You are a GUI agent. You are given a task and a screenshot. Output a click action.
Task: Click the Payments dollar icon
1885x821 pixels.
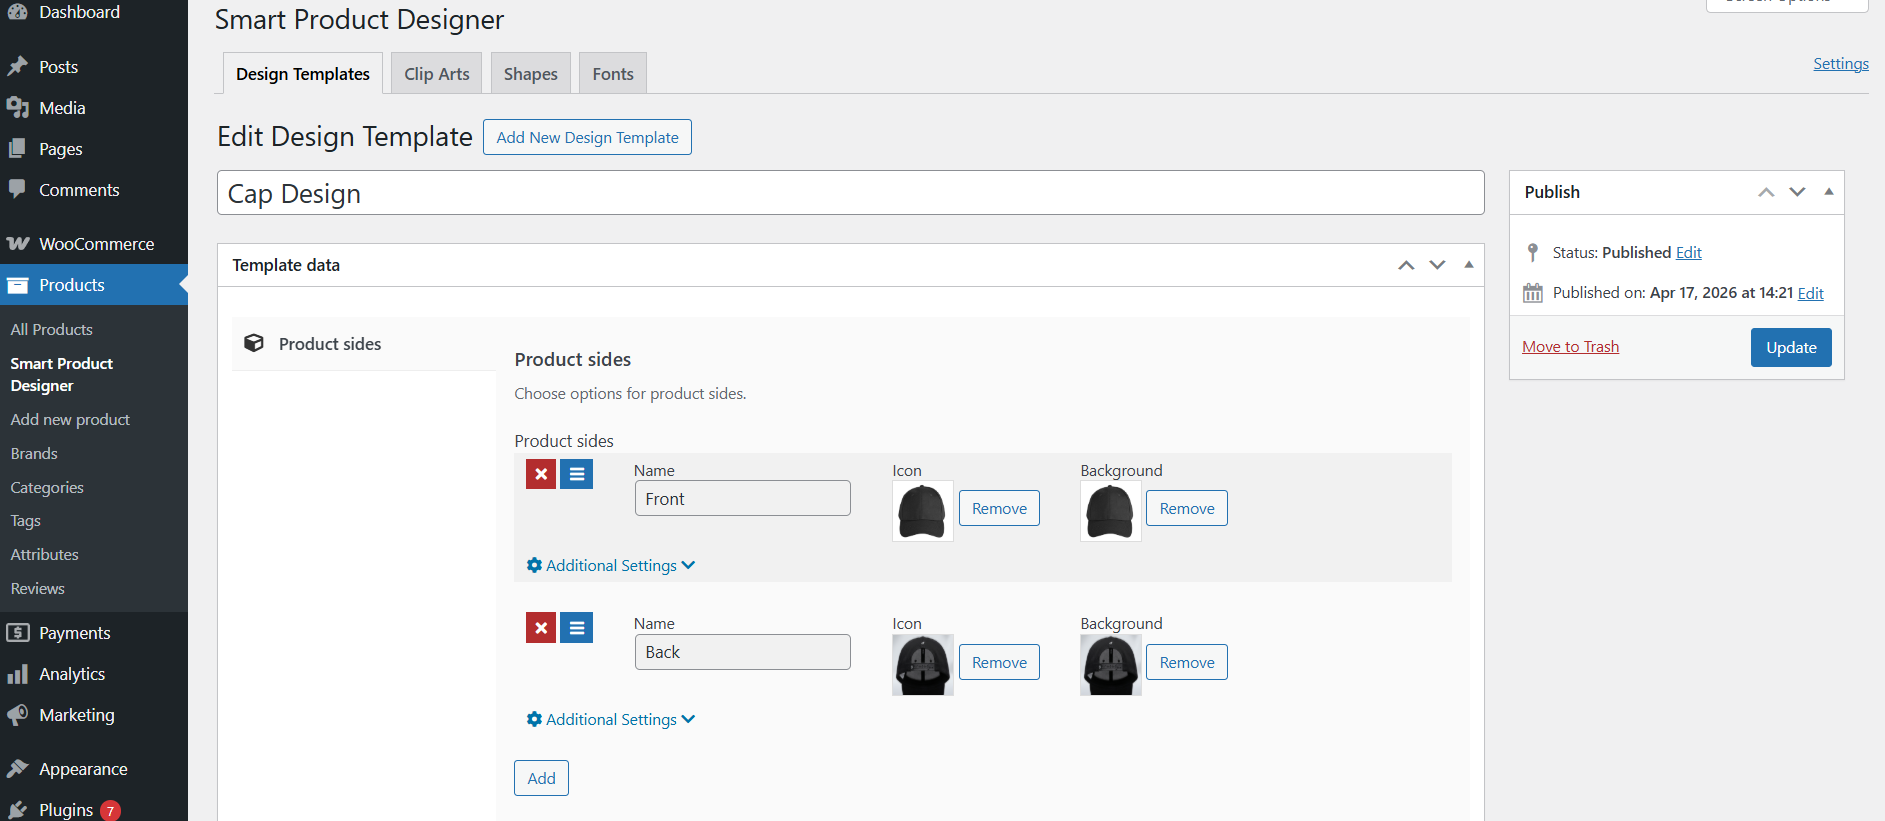click(x=17, y=632)
